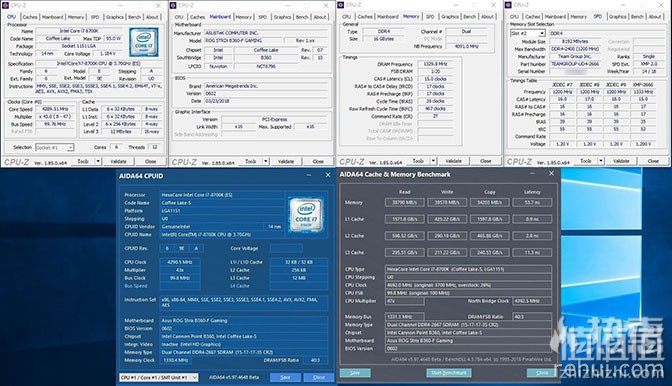Open the SPD tab in the Memory CPU-Z window
672x386 pixels.
tap(430, 17)
